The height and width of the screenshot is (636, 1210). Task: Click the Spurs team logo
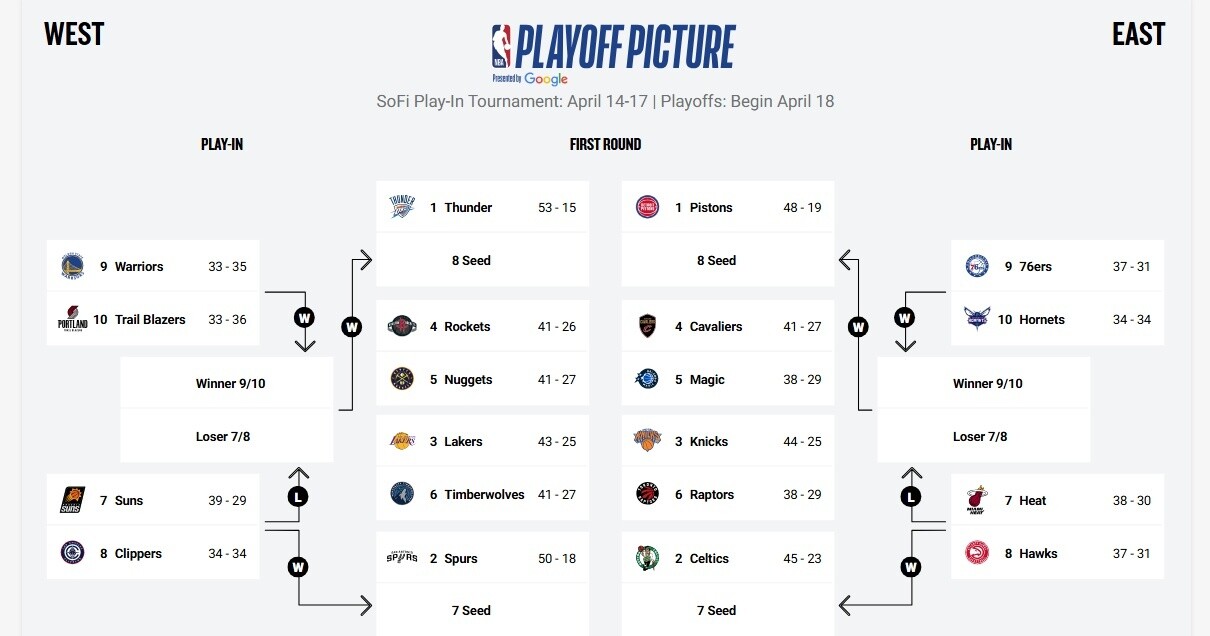[x=401, y=558]
